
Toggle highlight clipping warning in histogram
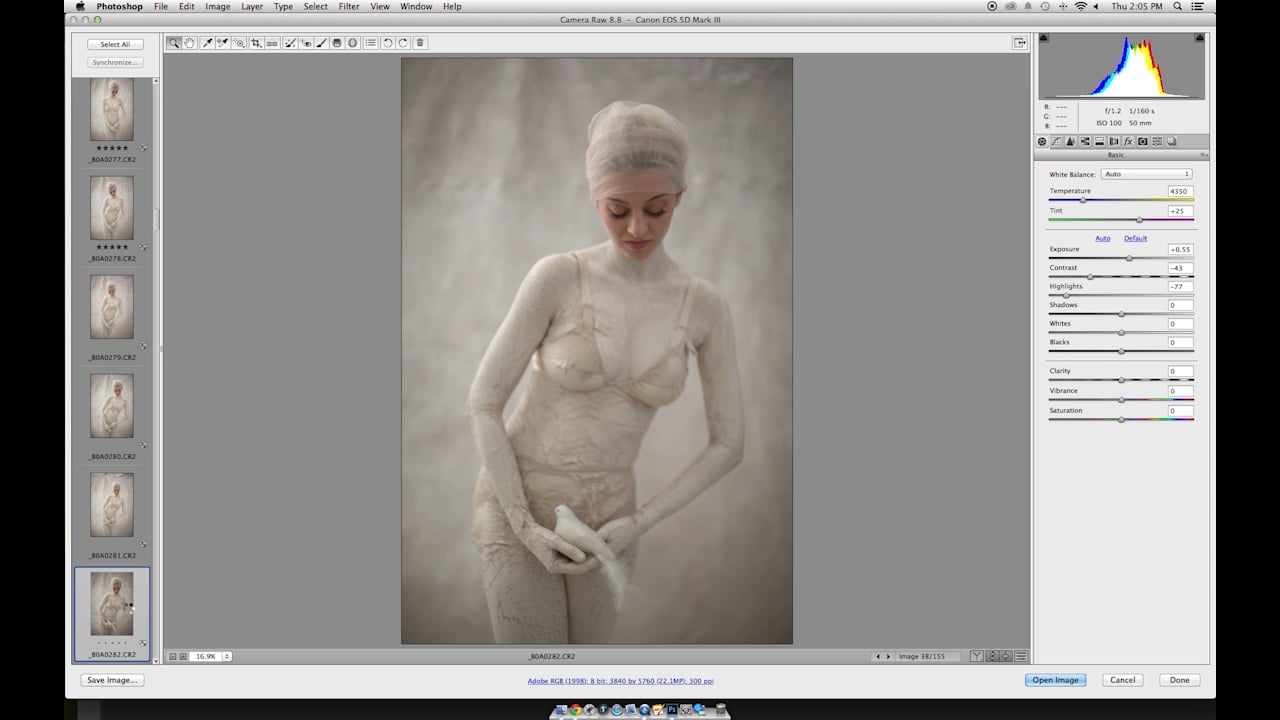coord(1199,38)
